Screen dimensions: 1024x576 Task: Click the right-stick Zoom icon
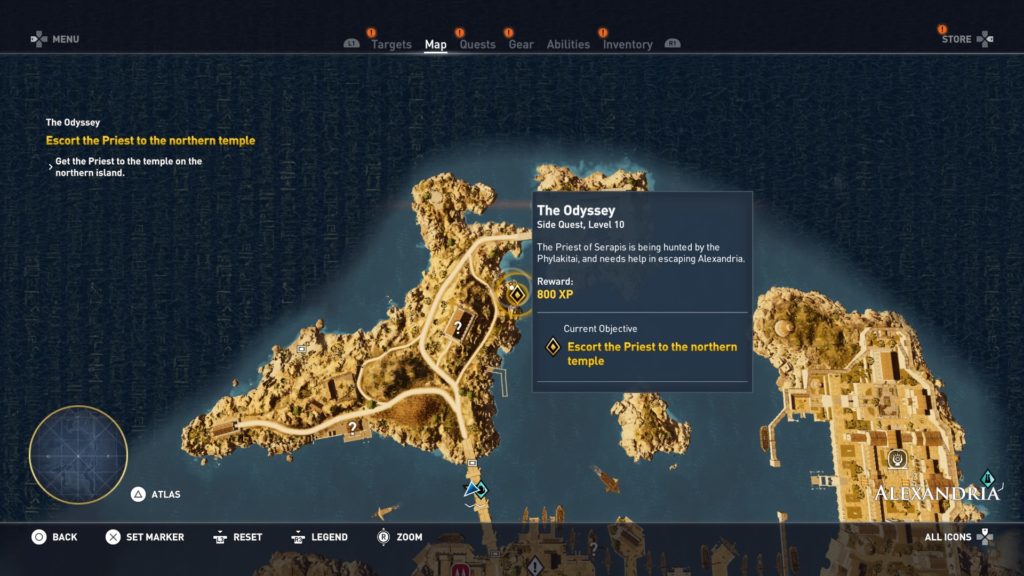tap(383, 537)
